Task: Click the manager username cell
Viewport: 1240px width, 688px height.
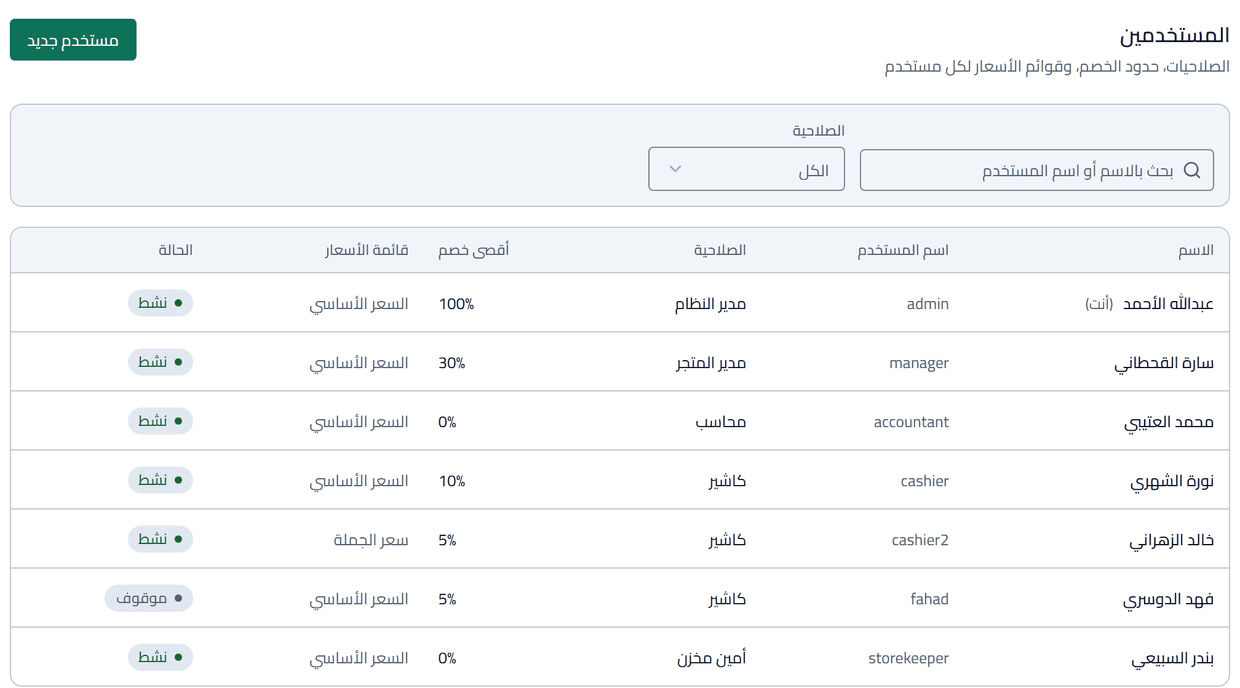Action: 919,363
